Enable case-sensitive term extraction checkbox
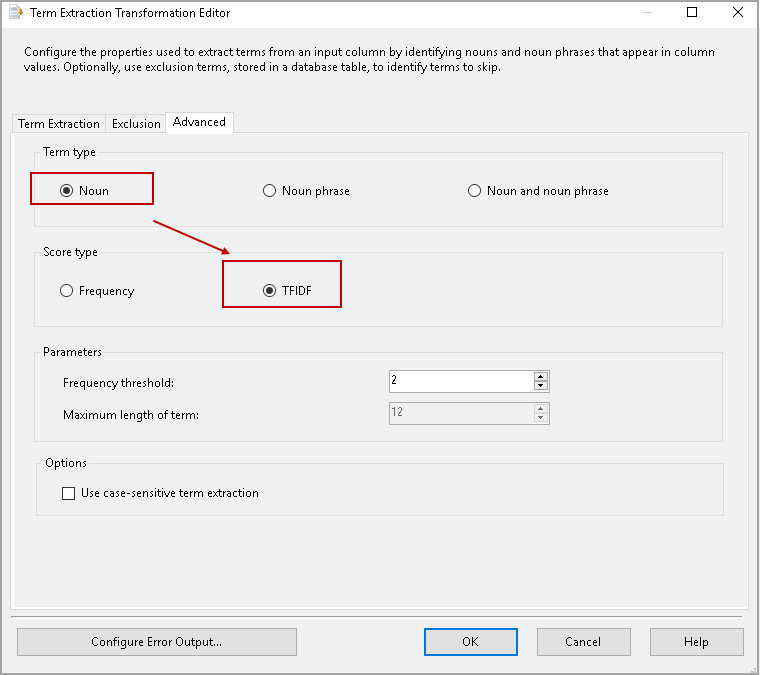The image size is (760, 675). tap(69, 493)
